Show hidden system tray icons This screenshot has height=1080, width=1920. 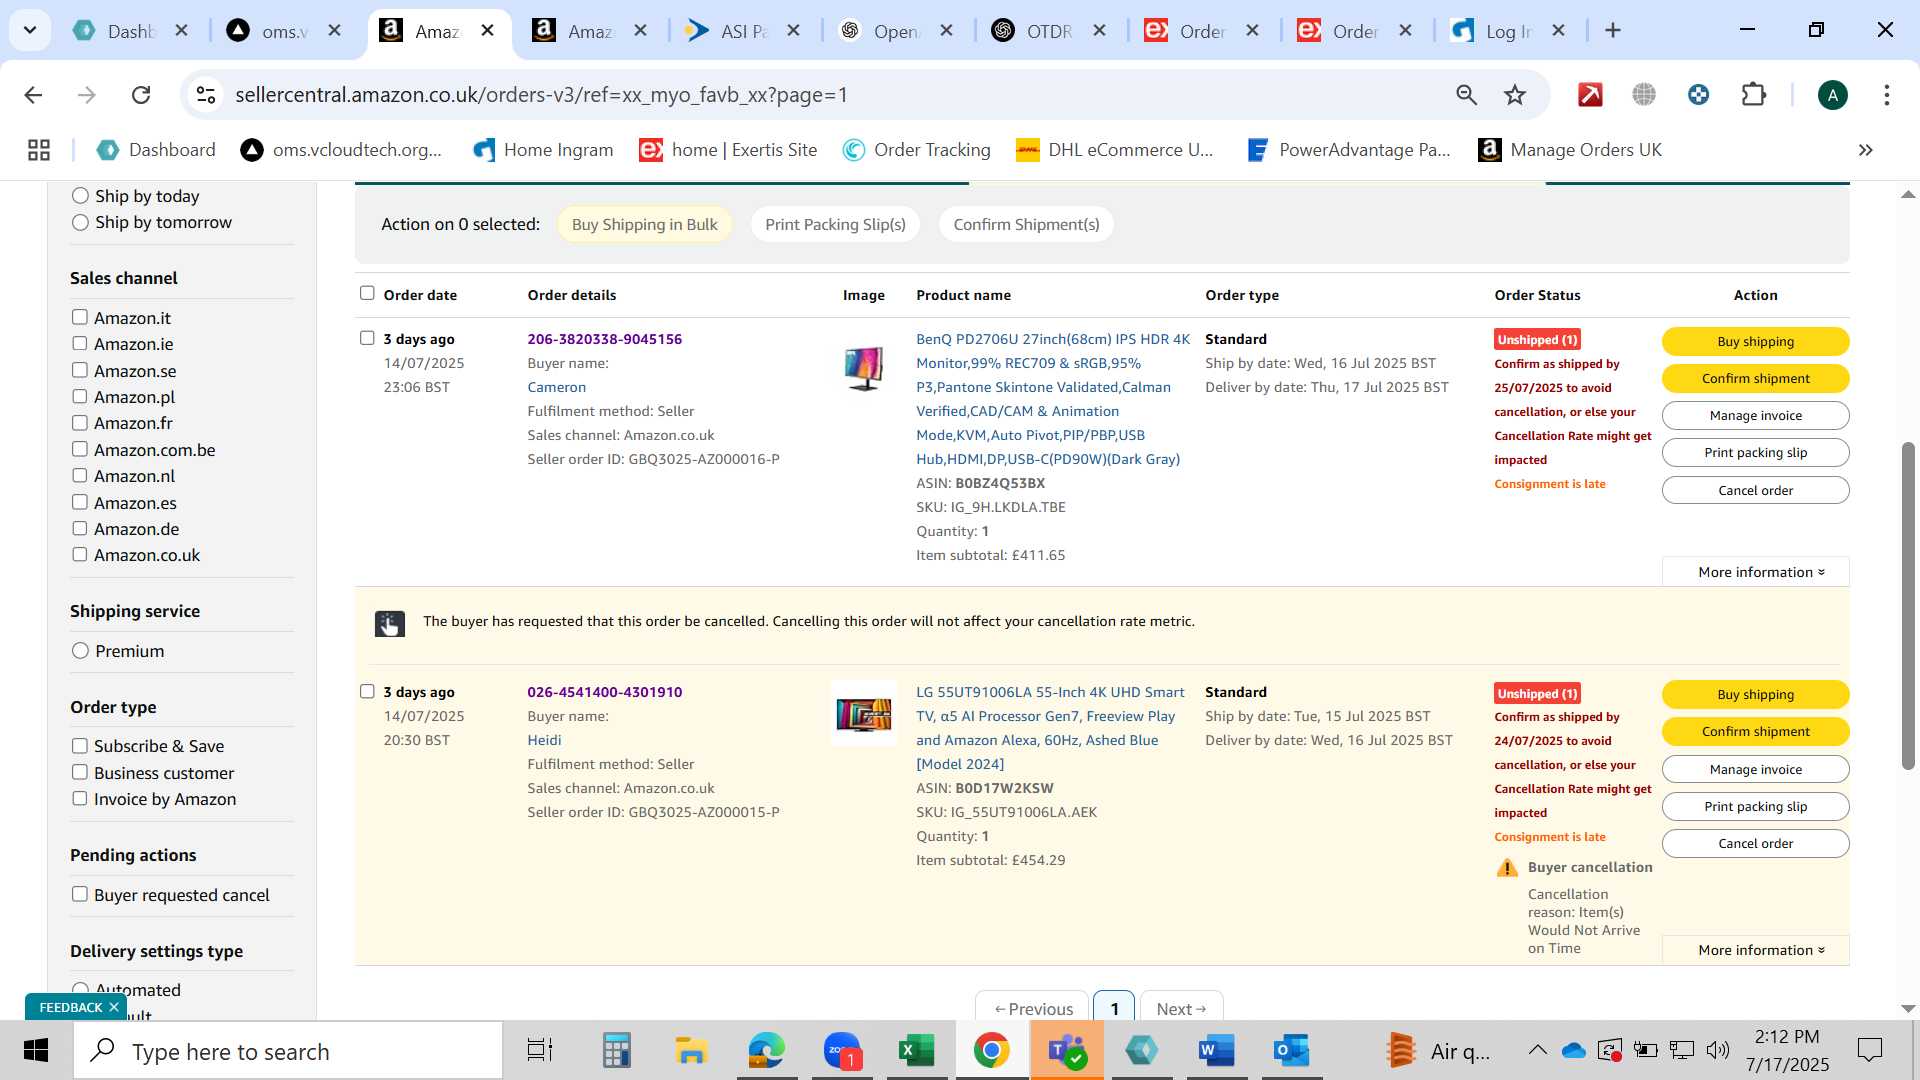(x=1537, y=1050)
